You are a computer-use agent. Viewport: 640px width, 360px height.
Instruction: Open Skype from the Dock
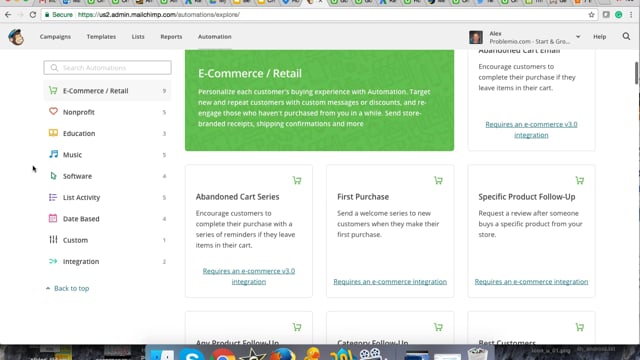(x=192, y=354)
